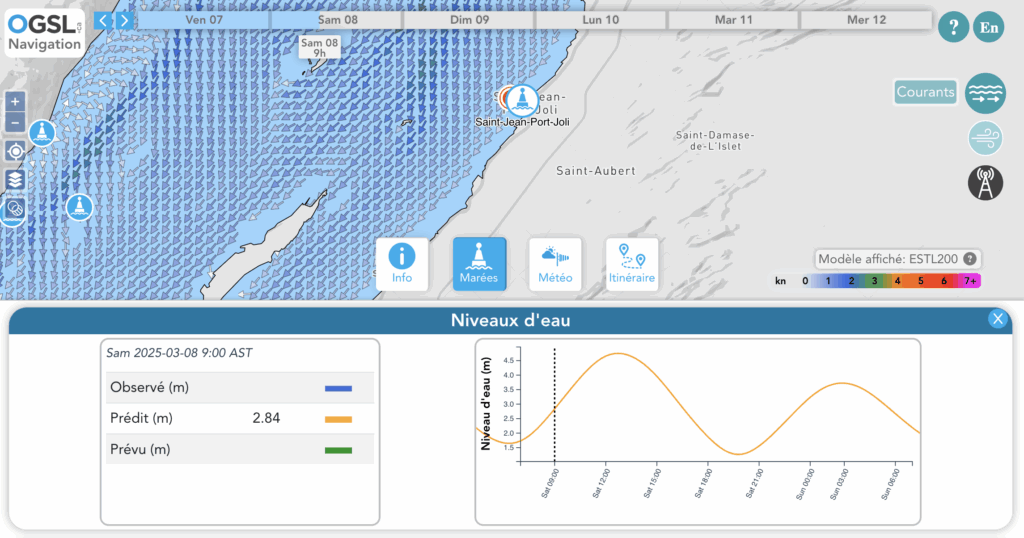Toggle the currents layer wave icon
Image resolution: width=1024 pixels, height=538 pixels.
[985, 92]
